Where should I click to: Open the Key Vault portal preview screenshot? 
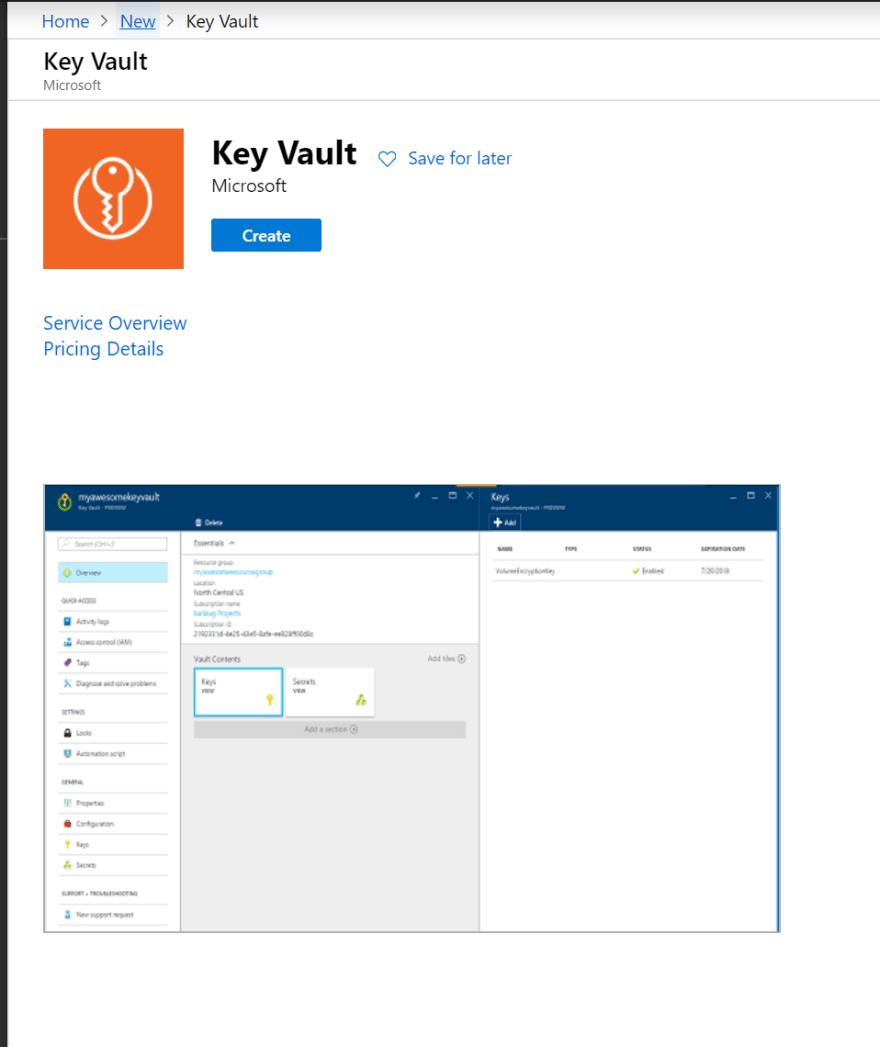point(411,708)
